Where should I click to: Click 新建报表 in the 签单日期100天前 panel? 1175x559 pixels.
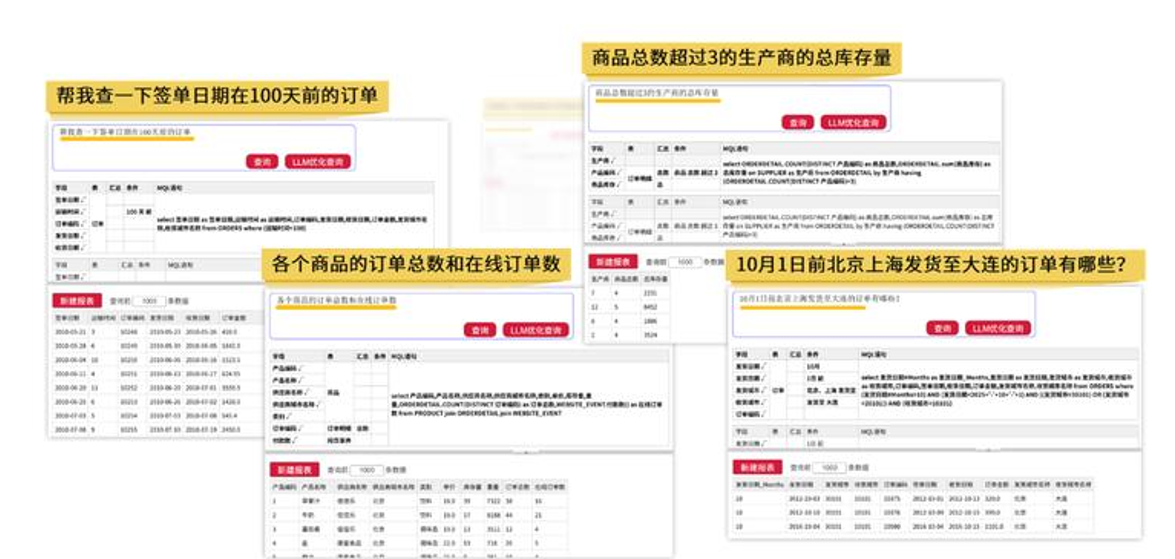pos(77,300)
